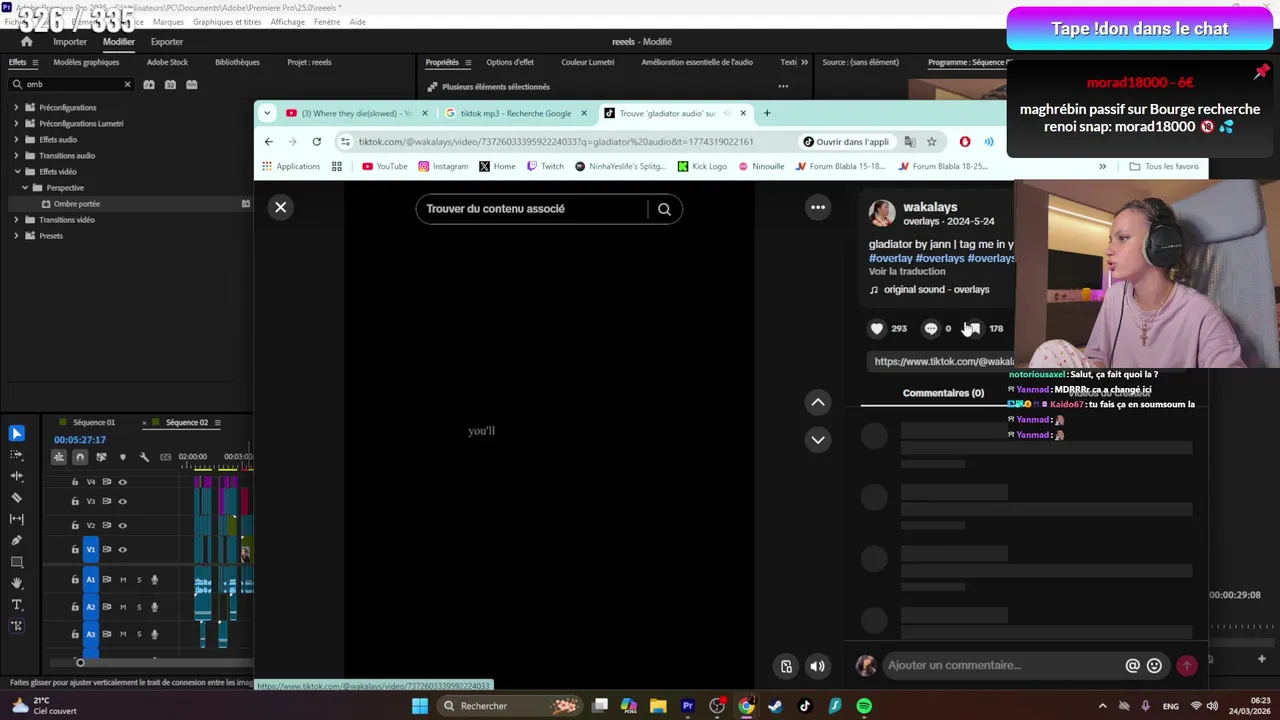Viewport: 1280px width, 720px height.
Task: Toggle linked selection in the timeline
Action: [x=101, y=457]
